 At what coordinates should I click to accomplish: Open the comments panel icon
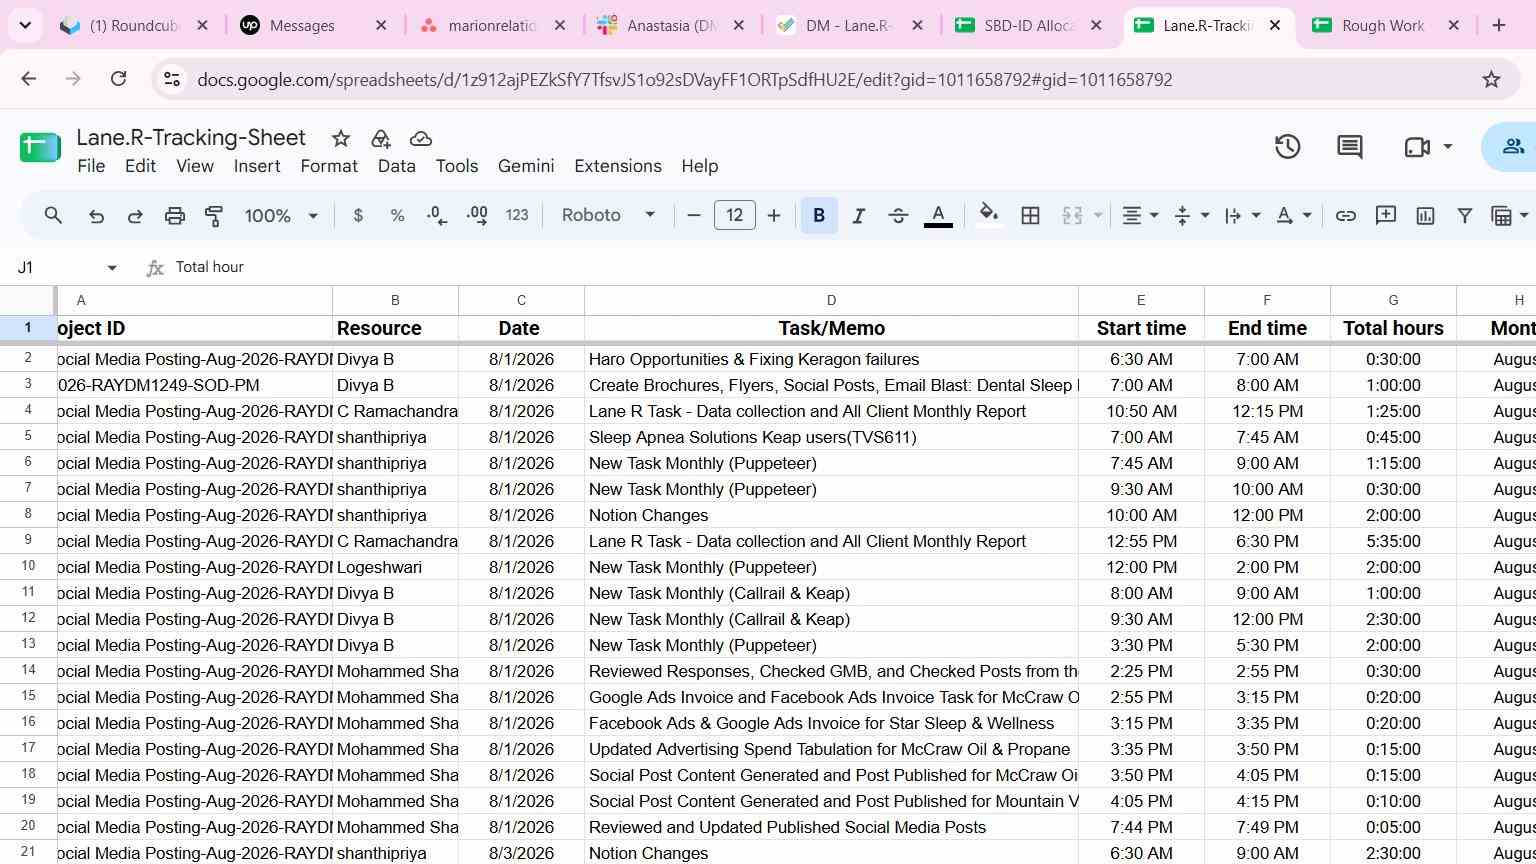[1350, 147]
